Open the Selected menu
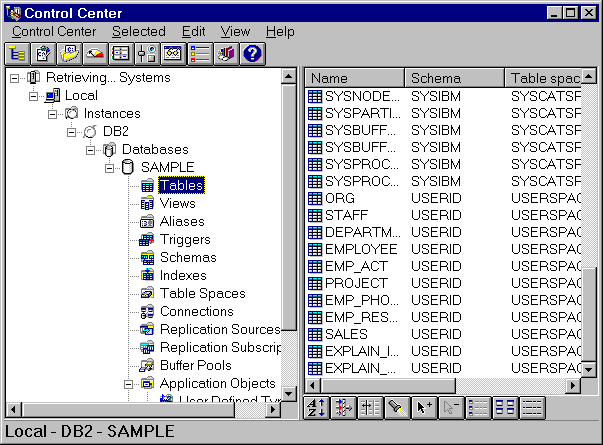603x445 pixels. [x=138, y=32]
